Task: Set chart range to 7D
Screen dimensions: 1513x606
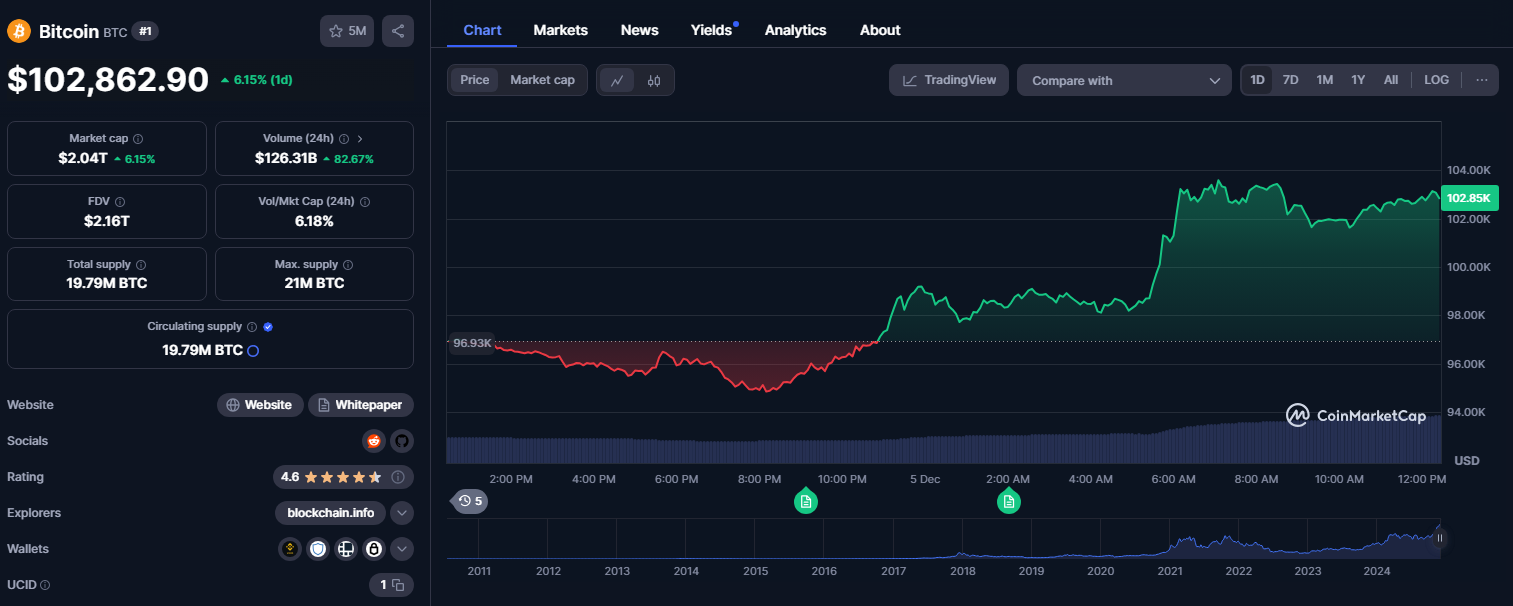Action: coord(1291,80)
